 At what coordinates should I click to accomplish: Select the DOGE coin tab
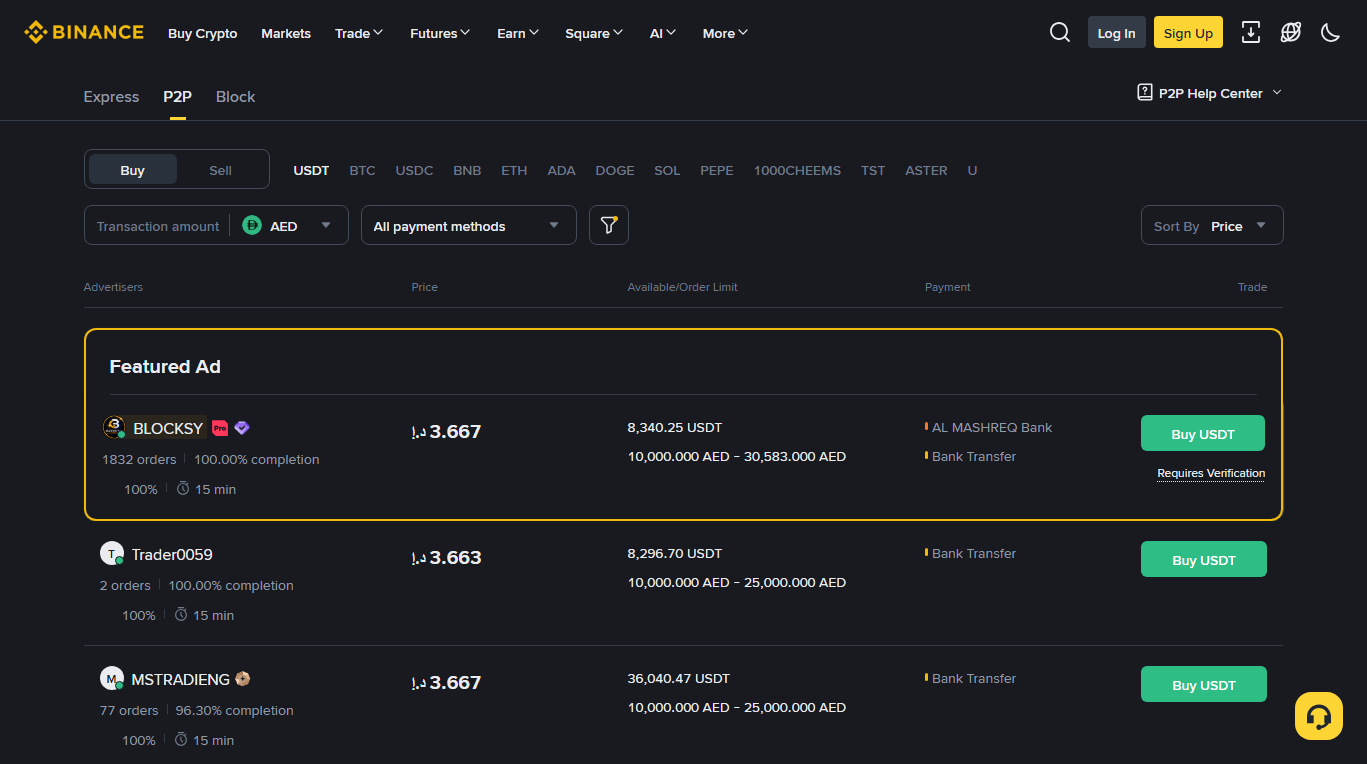click(615, 170)
